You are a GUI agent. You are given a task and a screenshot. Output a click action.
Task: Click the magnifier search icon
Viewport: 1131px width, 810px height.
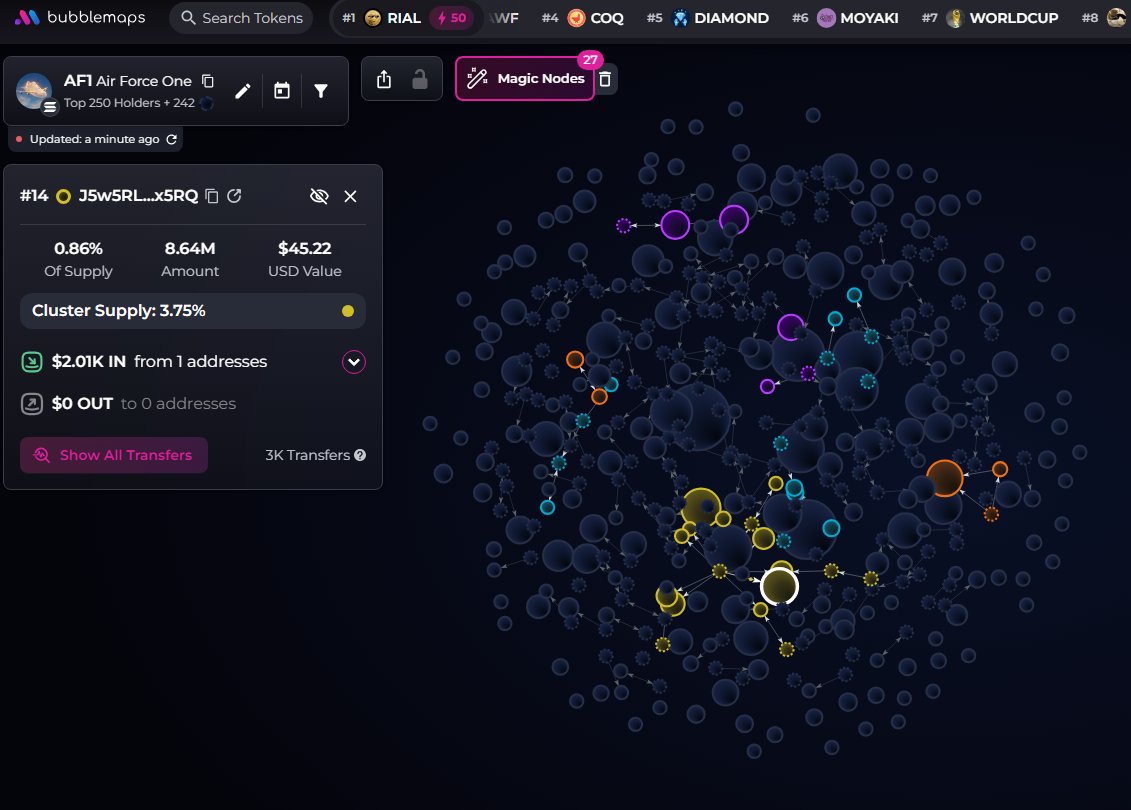[188, 18]
